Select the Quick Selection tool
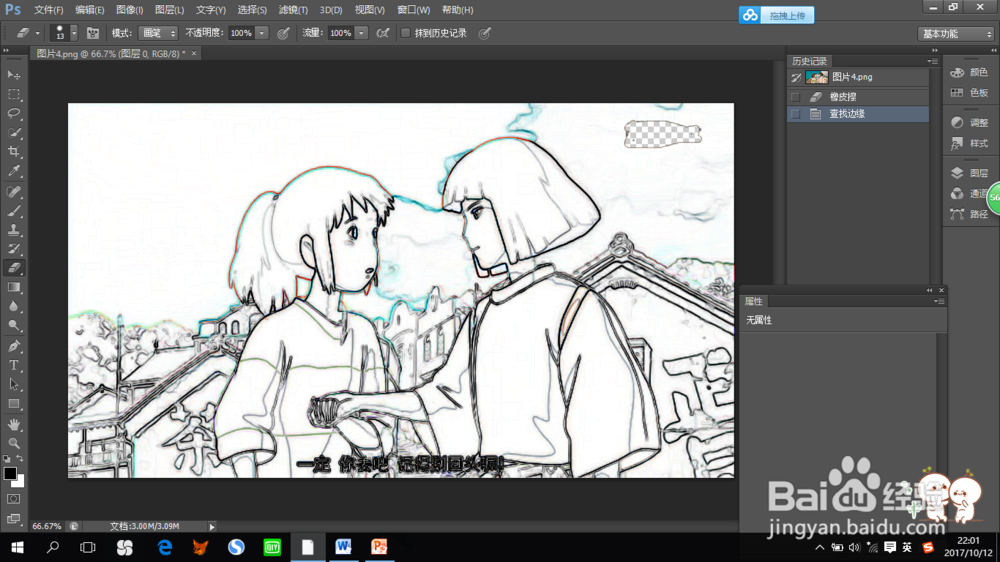Image resolution: width=1000 pixels, height=562 pixels. (x=13, y=132)
